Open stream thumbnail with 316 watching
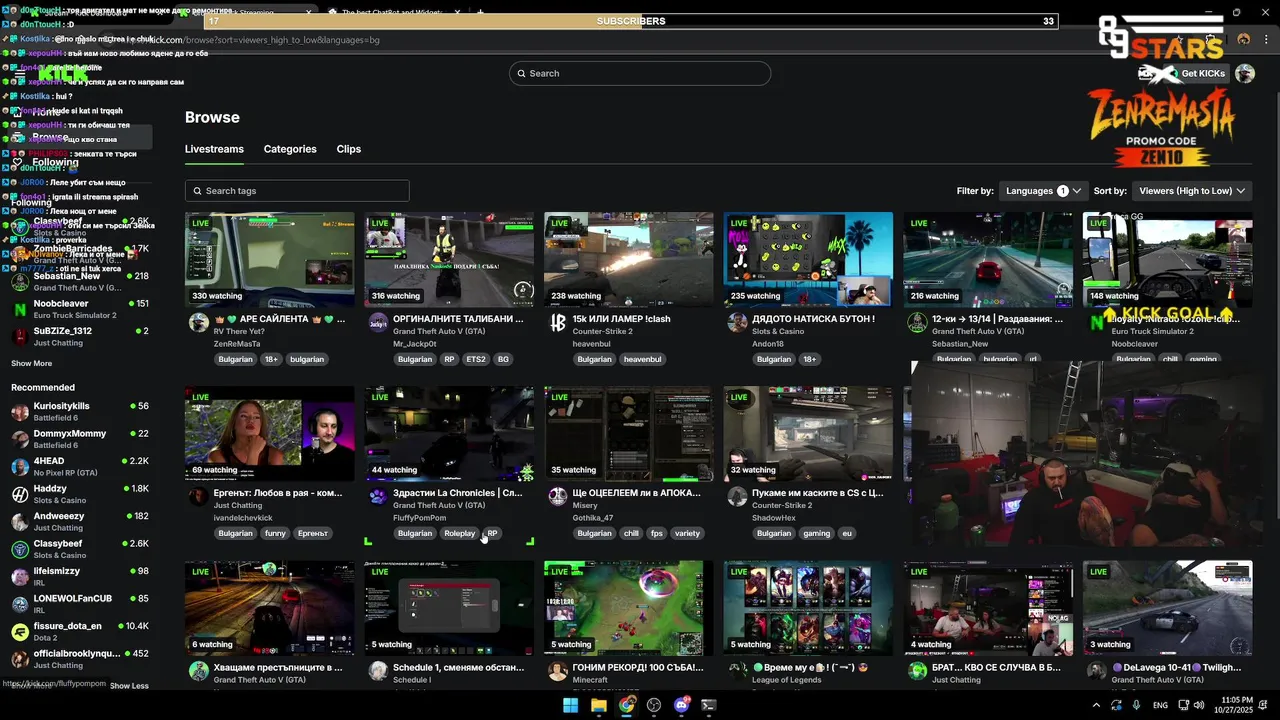 [449, 259]
